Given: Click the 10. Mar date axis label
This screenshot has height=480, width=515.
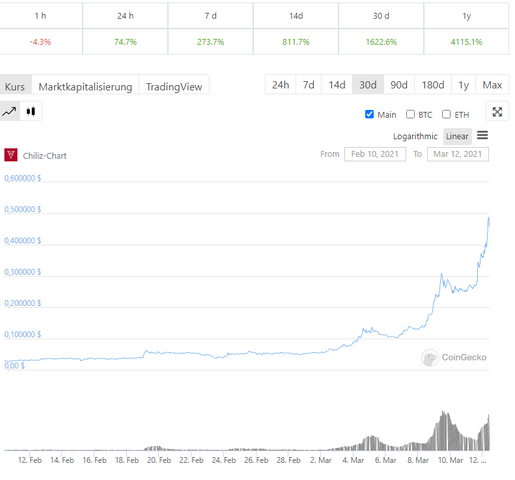Looking at the screenshot, I should pos(450,460).
